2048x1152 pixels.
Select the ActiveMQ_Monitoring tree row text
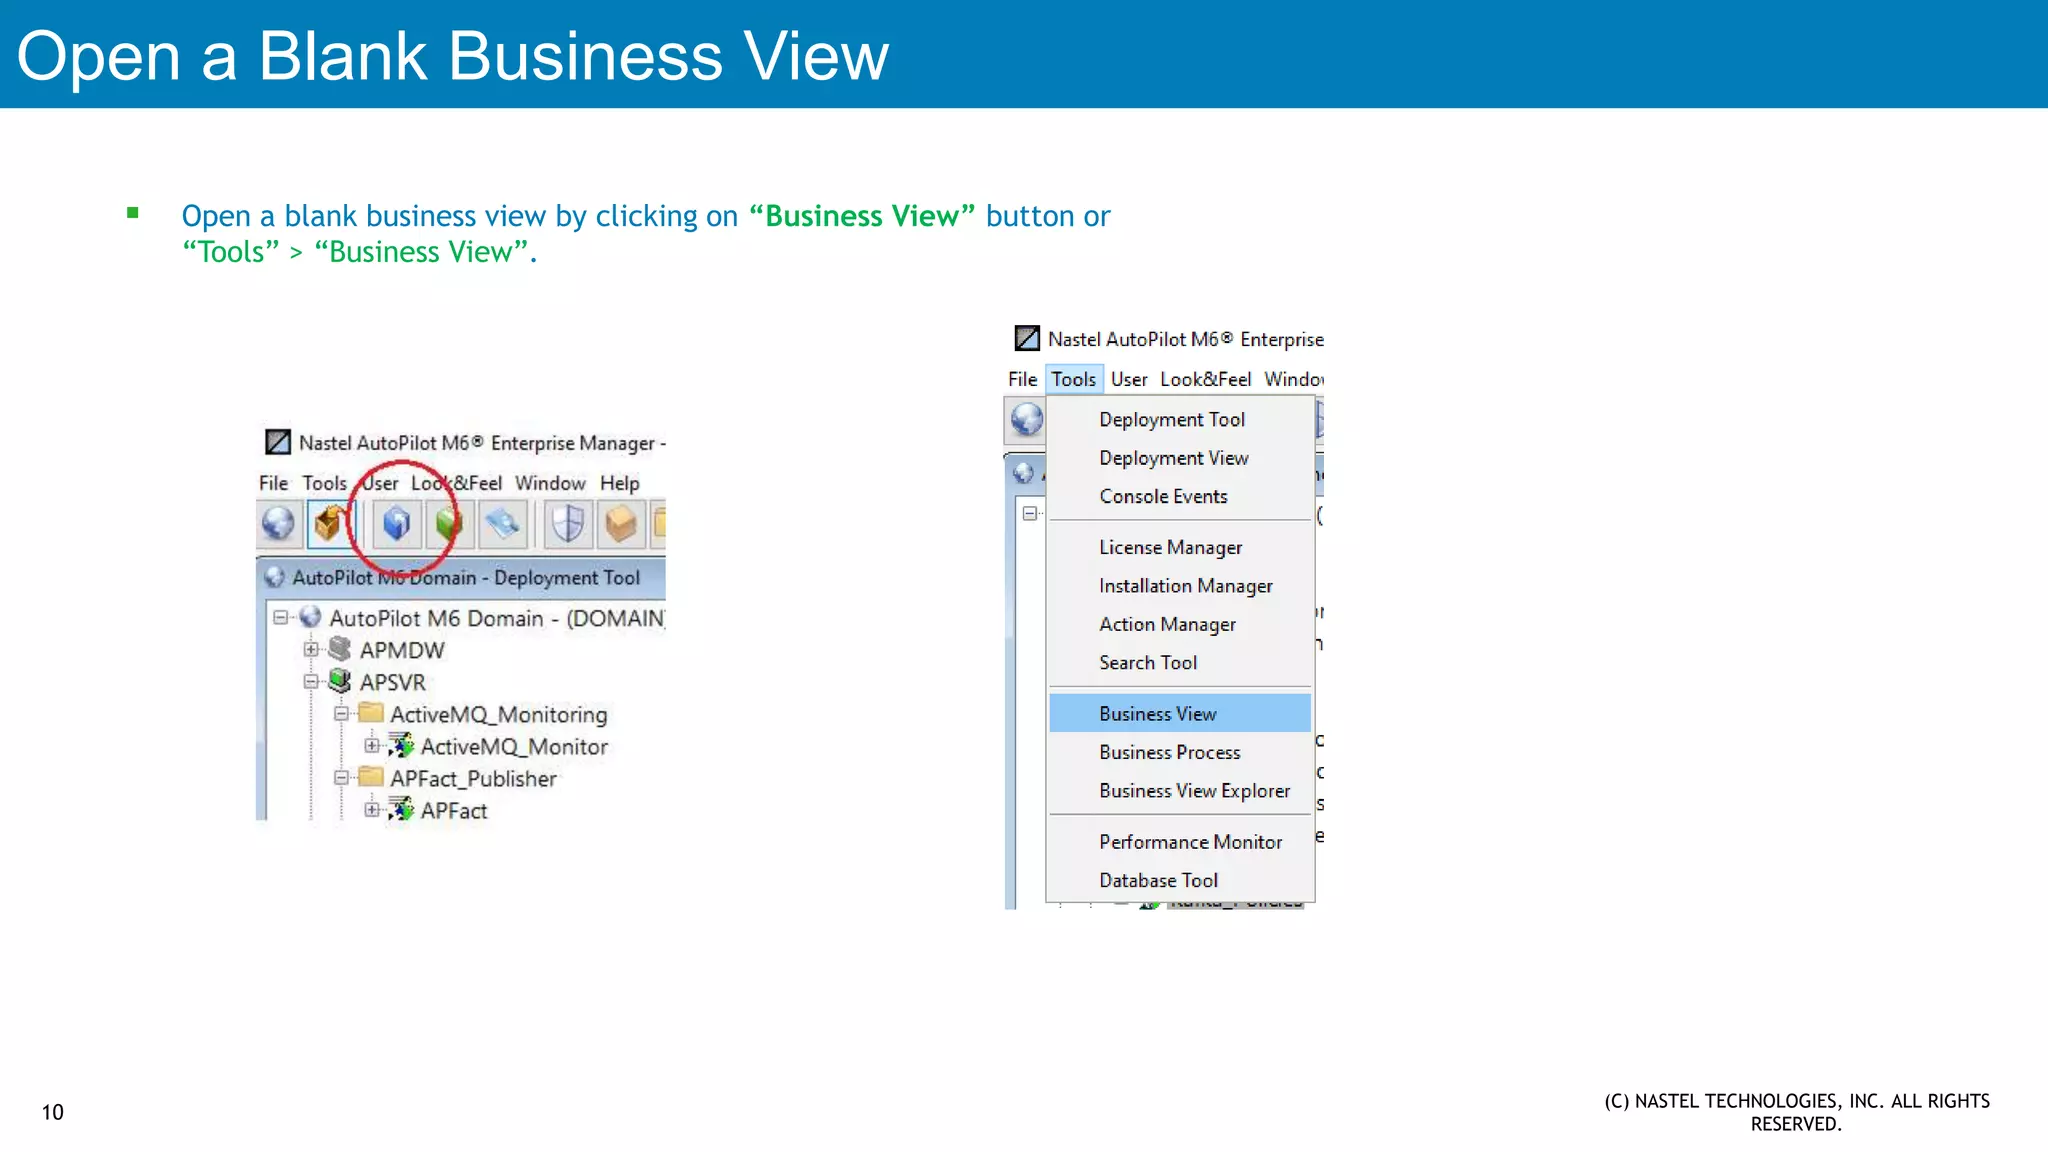click(x=499, y=714)
